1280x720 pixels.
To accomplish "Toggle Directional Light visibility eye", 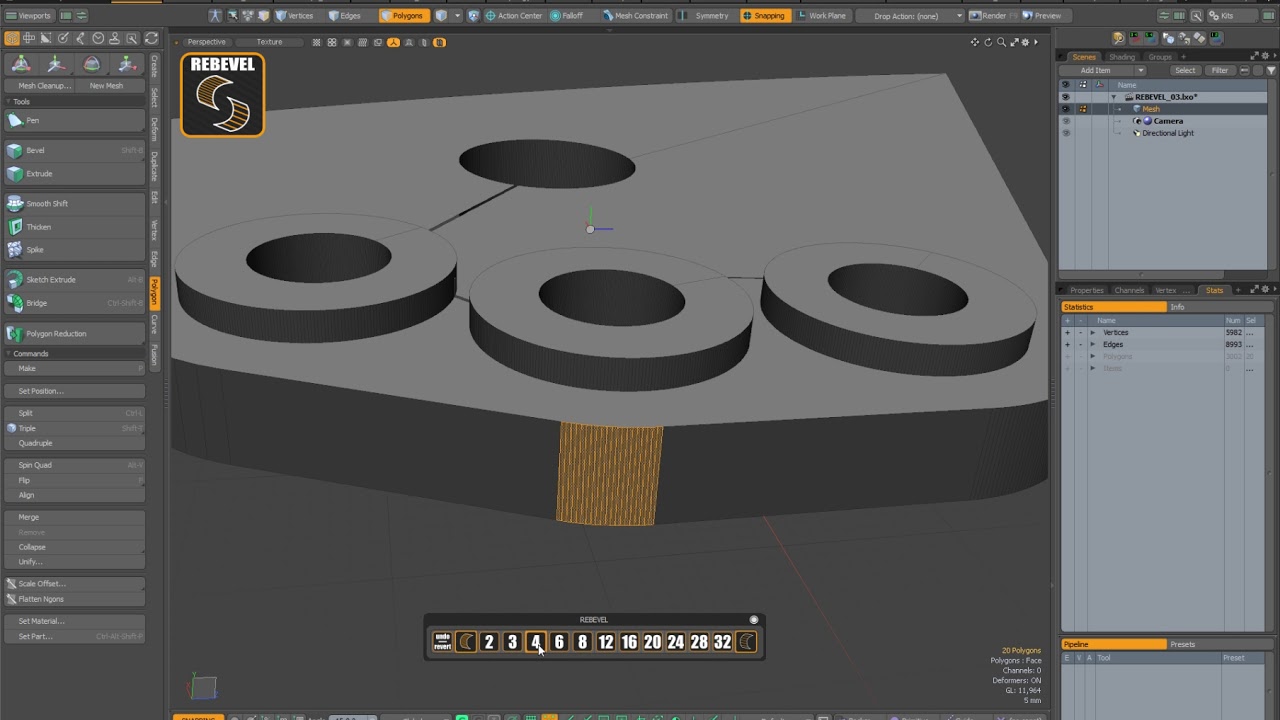I will 1065,133.
